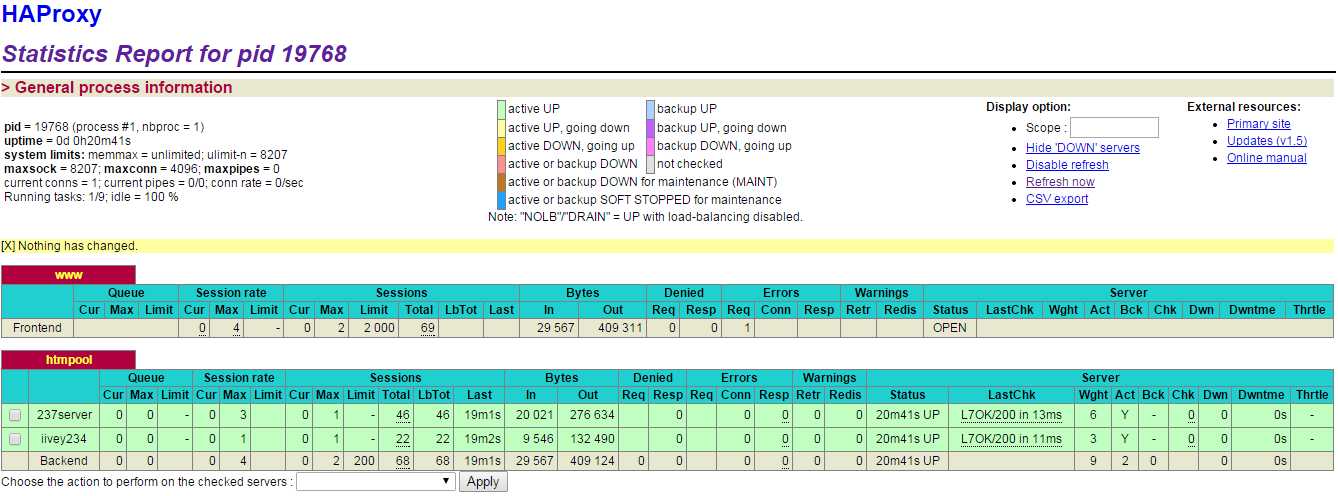The height and width of the screenshot is (496, 1338).
Task: Click sessions total 46 for 237server
Action: tap(403, 415)
